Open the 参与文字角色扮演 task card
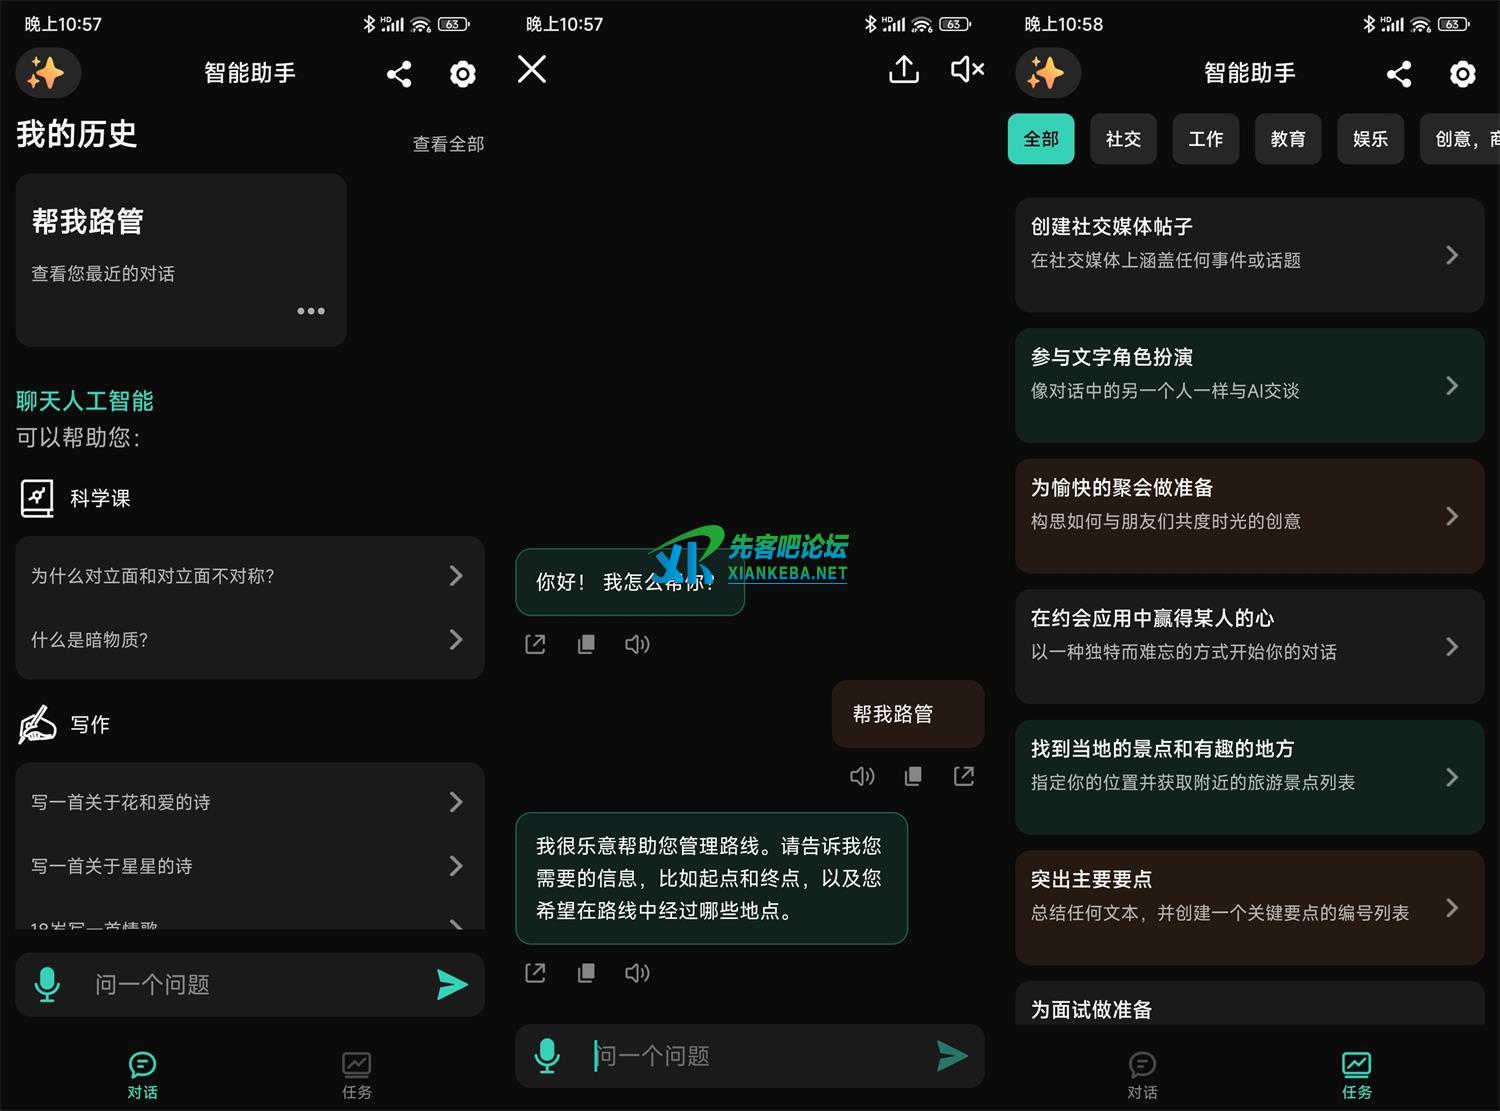This screenshot has height=1111, width=1500. click(1249, 385)
